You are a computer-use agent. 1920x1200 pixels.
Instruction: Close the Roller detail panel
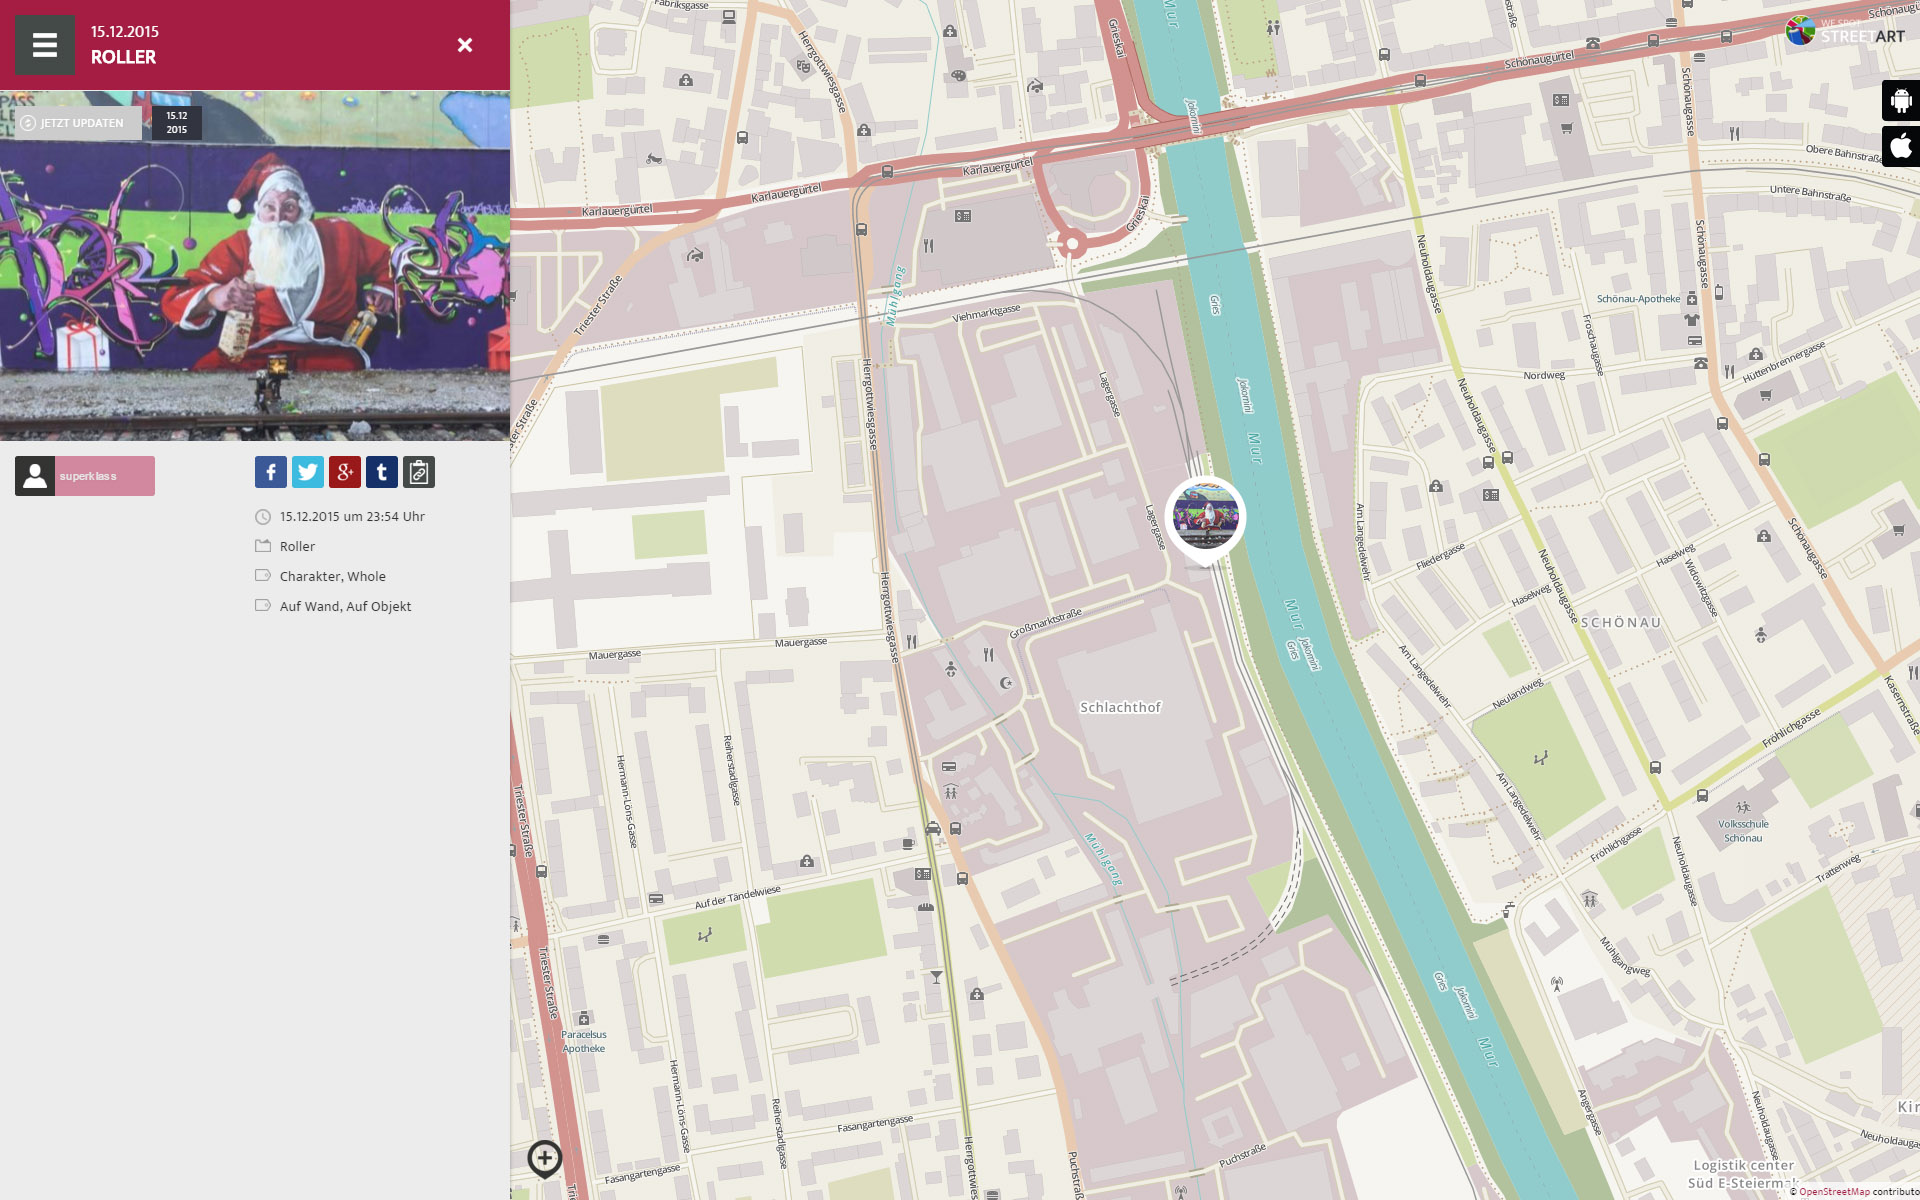(x=465, y=45)
